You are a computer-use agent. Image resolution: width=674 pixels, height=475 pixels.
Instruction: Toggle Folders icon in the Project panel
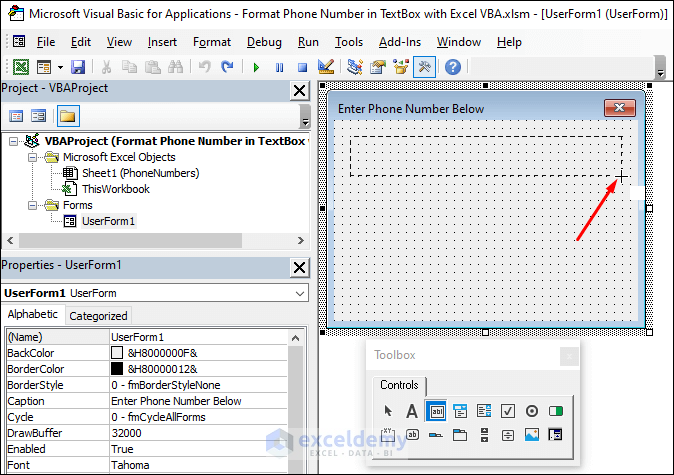pos(68,116)
